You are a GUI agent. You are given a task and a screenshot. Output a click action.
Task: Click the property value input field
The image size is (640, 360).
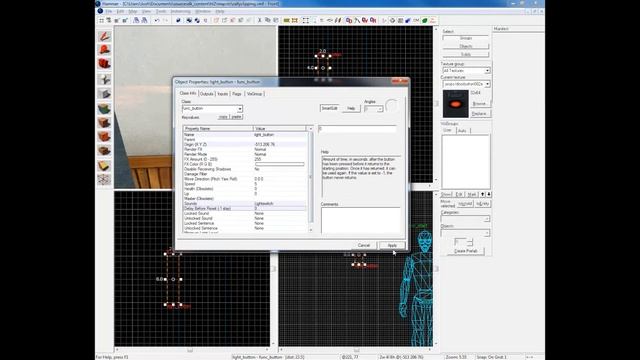pyautogui.click(x=357, y=129)
